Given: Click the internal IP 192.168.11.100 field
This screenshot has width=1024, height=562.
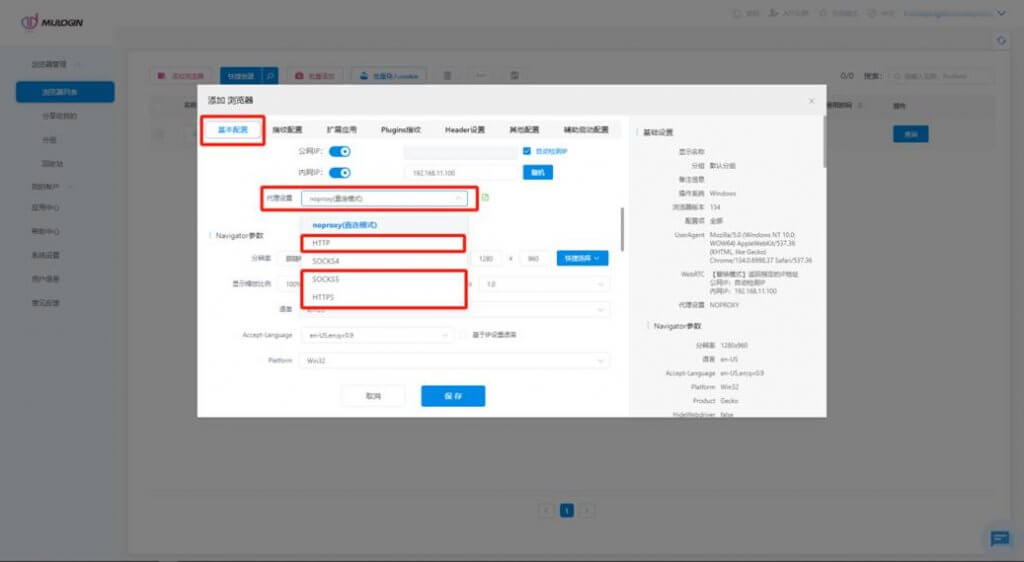Looking at the screenshot, I should coord(460,173).
